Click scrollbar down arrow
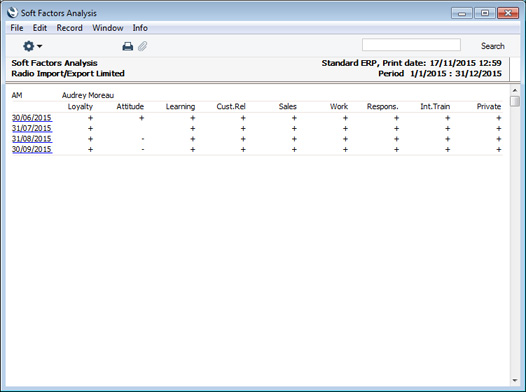The image size is (526, 392). (x=515, y=380)
